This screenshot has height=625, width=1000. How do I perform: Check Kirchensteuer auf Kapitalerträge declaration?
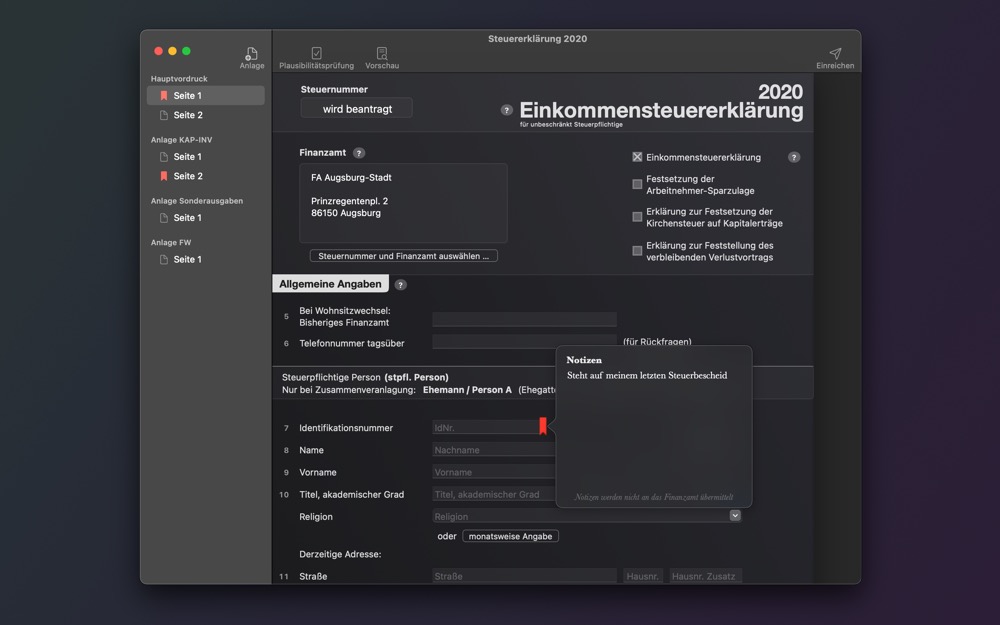point(637,217)
